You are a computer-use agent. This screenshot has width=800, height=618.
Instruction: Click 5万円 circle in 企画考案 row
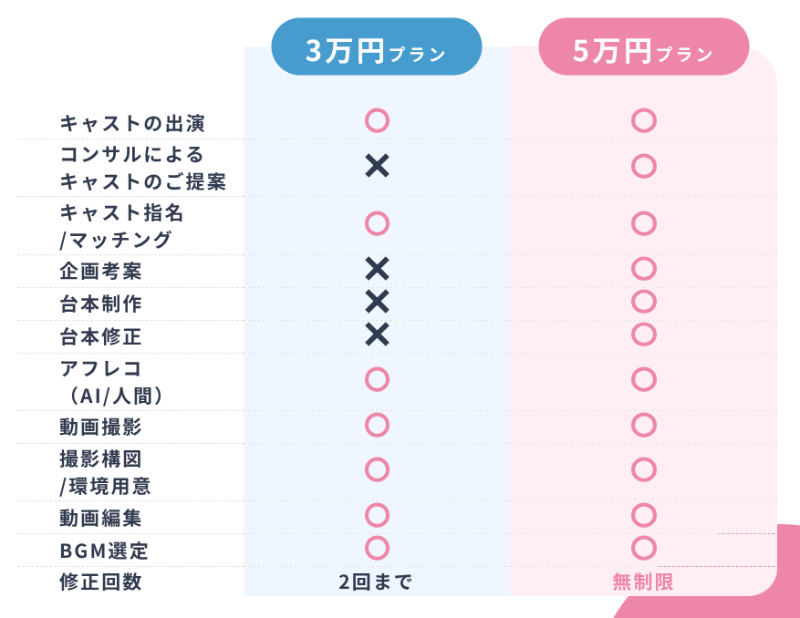point(643,268)
